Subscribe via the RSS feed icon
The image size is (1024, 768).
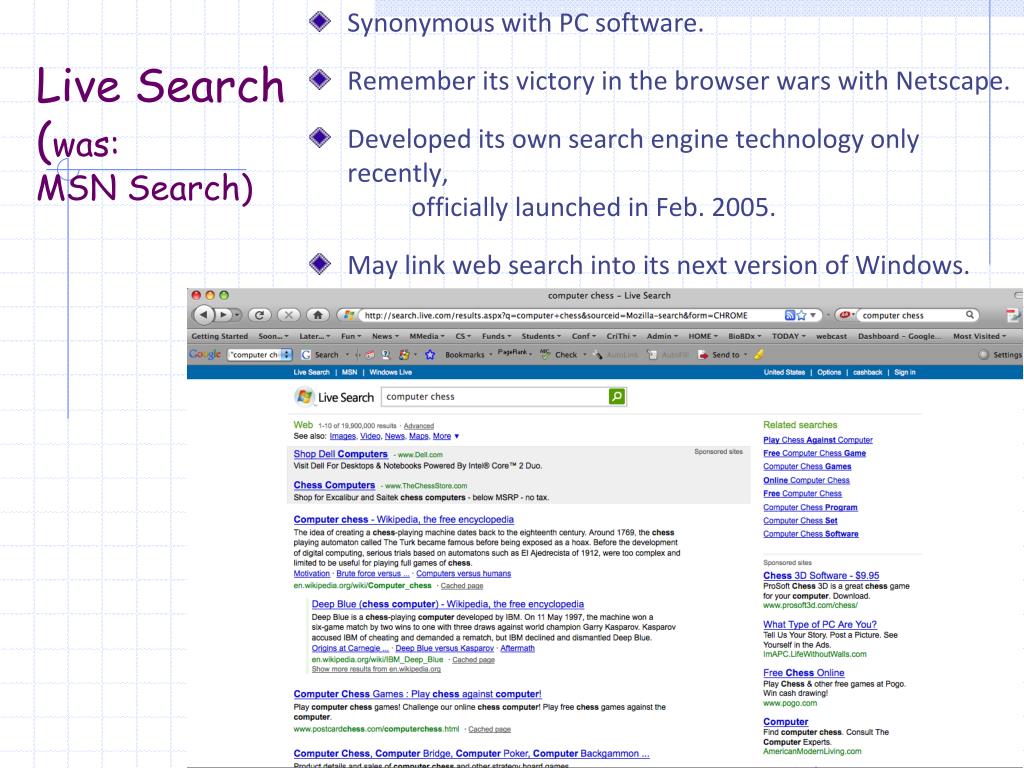click(x=790, y=315)
